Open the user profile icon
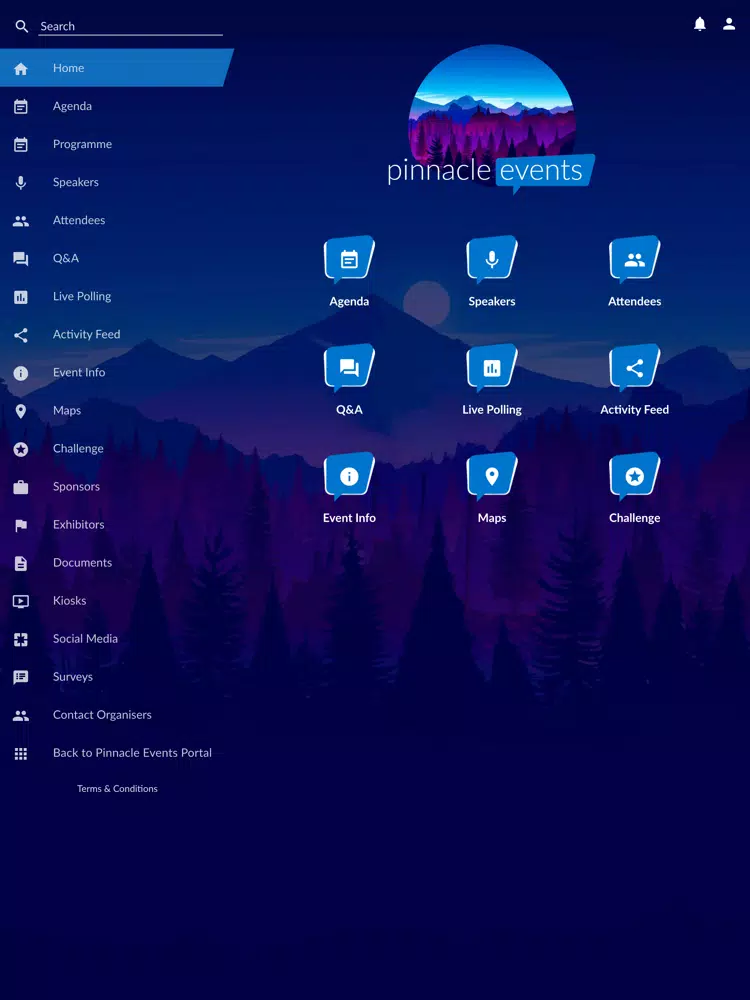 [x=729, y=24]
